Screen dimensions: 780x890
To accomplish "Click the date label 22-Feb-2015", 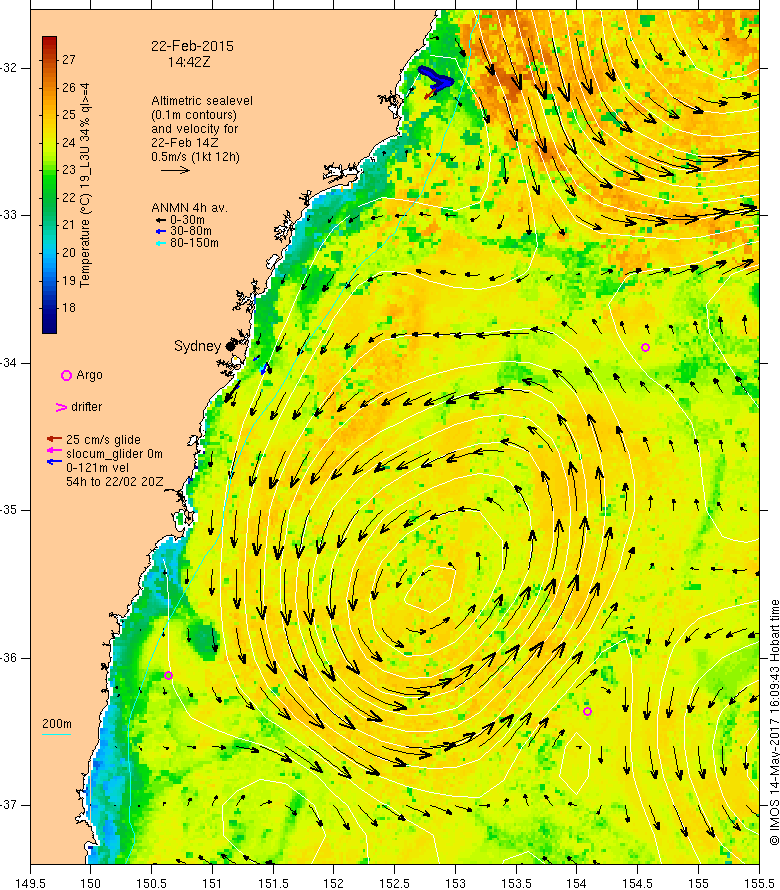I will [192, 46].
